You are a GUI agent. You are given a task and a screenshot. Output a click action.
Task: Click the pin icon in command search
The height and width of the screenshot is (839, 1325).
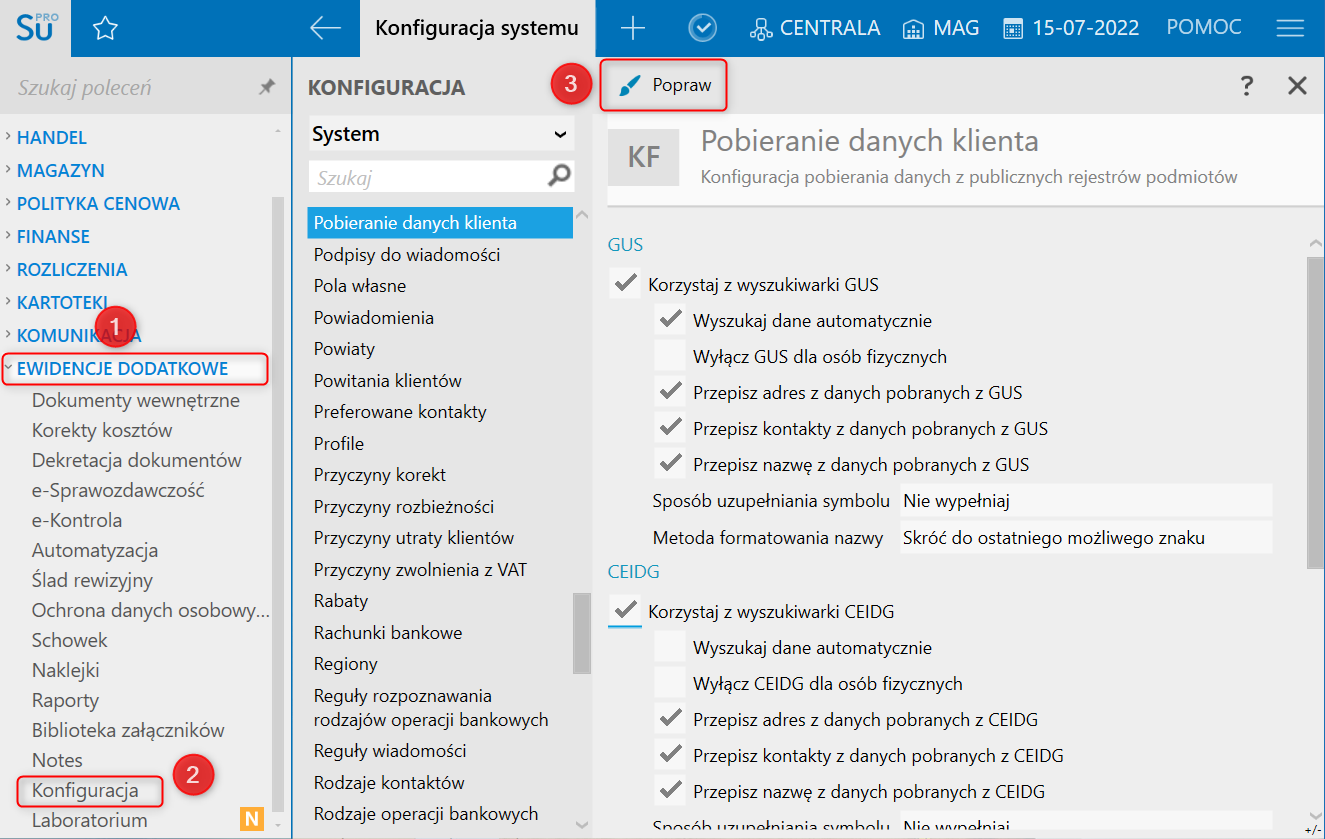[267, 88]
